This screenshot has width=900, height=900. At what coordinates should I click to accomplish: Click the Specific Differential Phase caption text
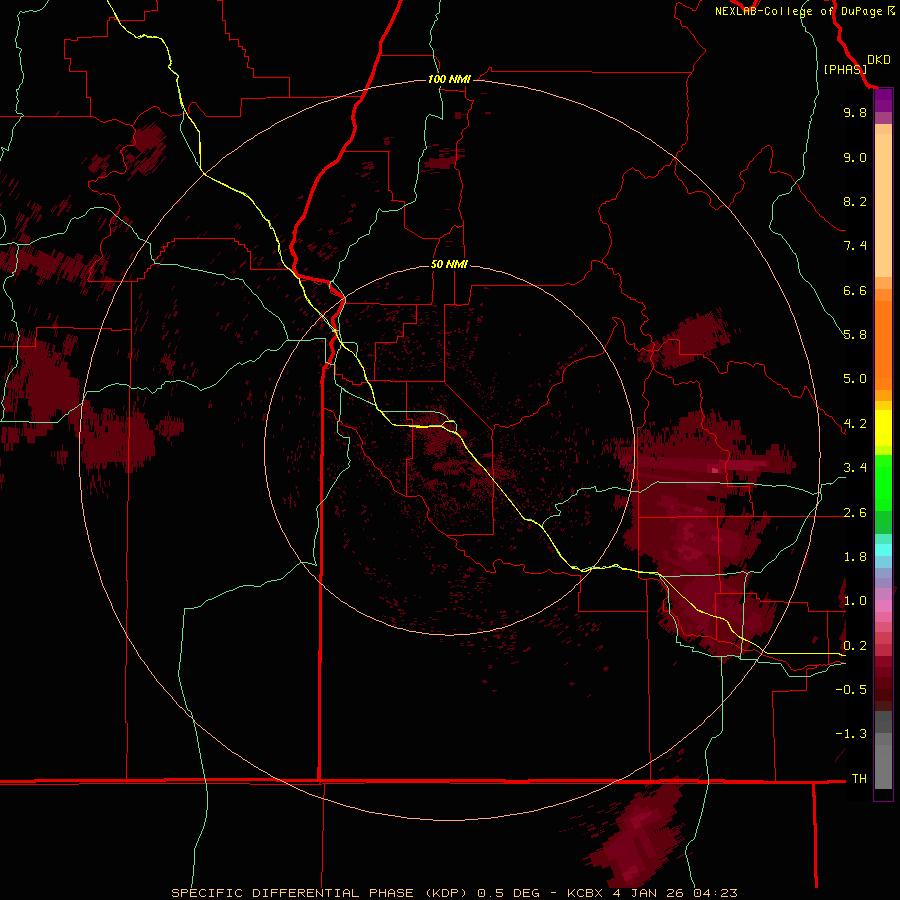coord(454,893)
